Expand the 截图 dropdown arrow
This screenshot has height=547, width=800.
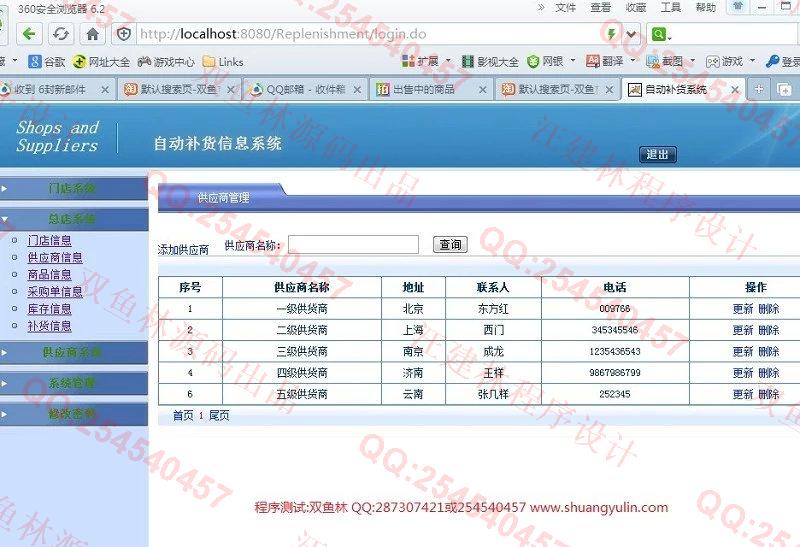point(692,61)
